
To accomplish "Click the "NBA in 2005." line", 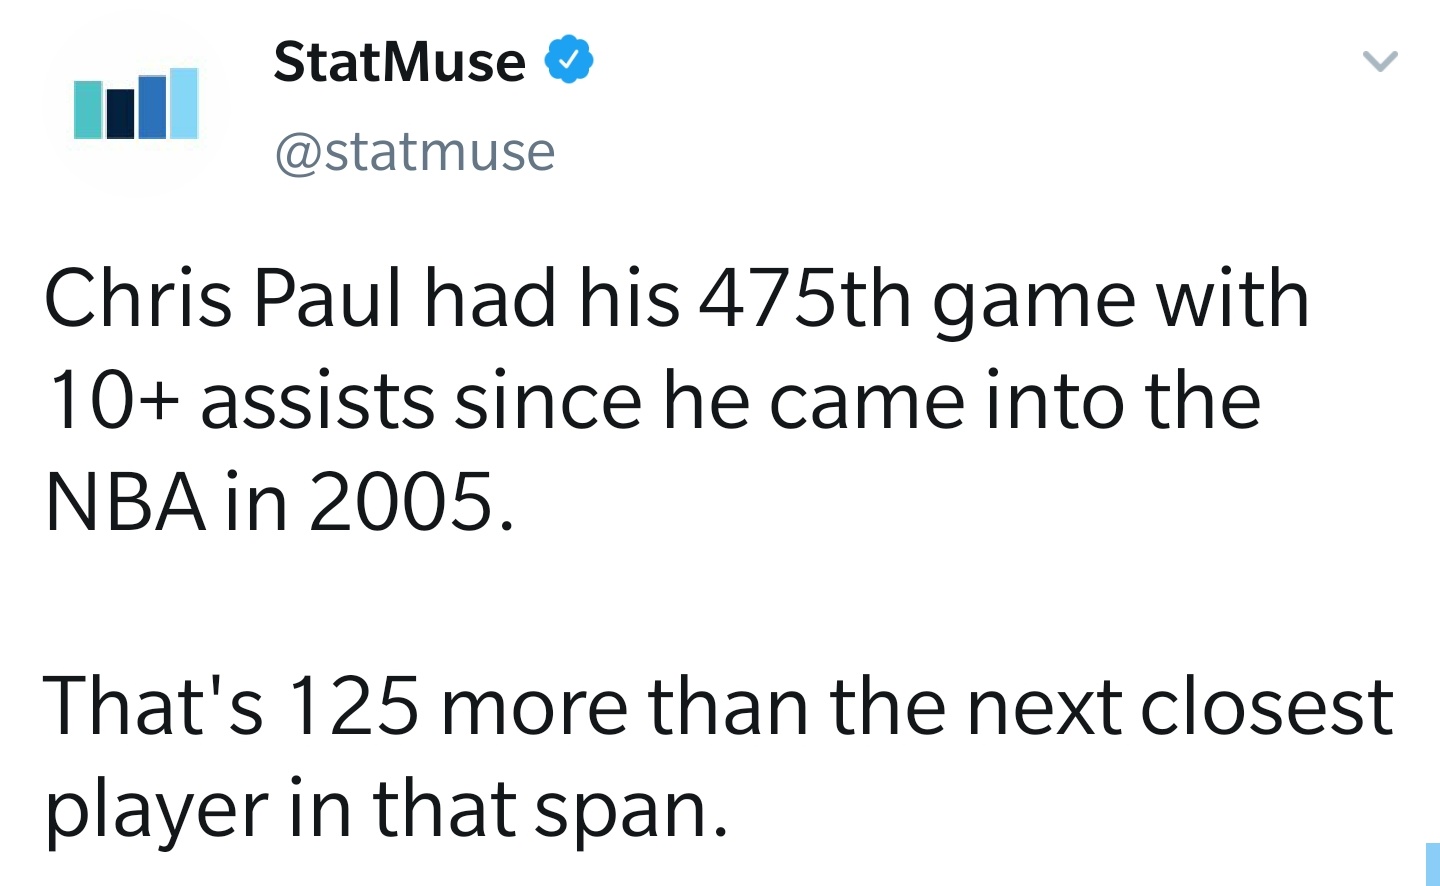I will coord(279,501).
